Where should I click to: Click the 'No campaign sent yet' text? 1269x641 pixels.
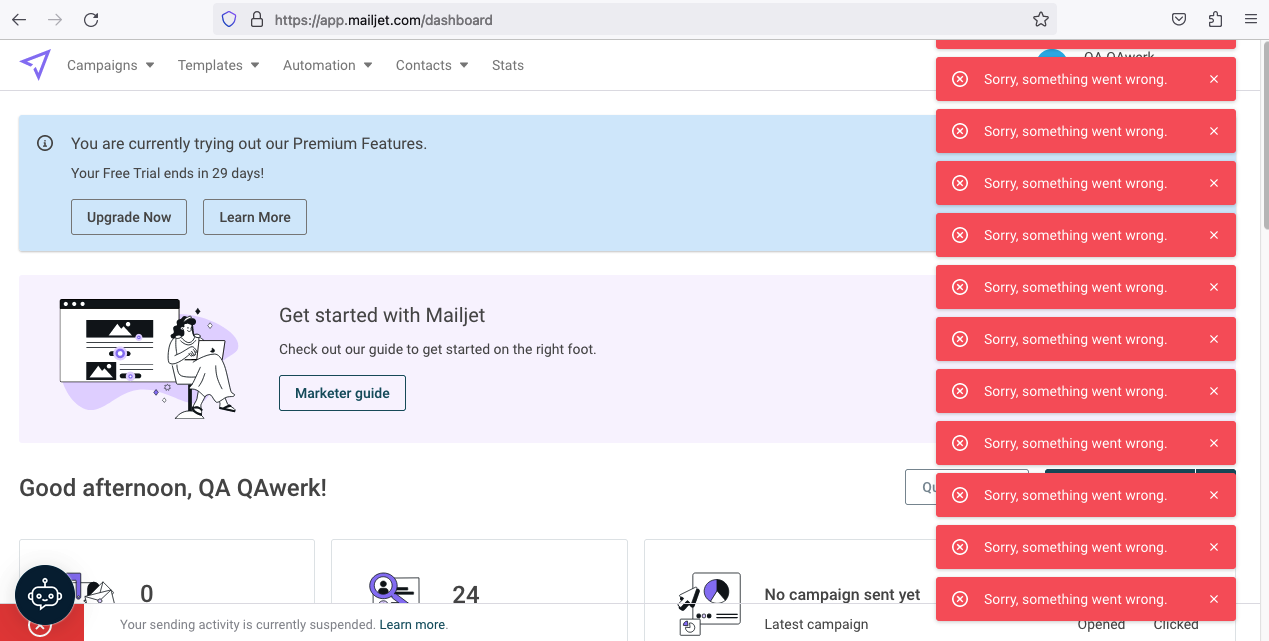842,595
